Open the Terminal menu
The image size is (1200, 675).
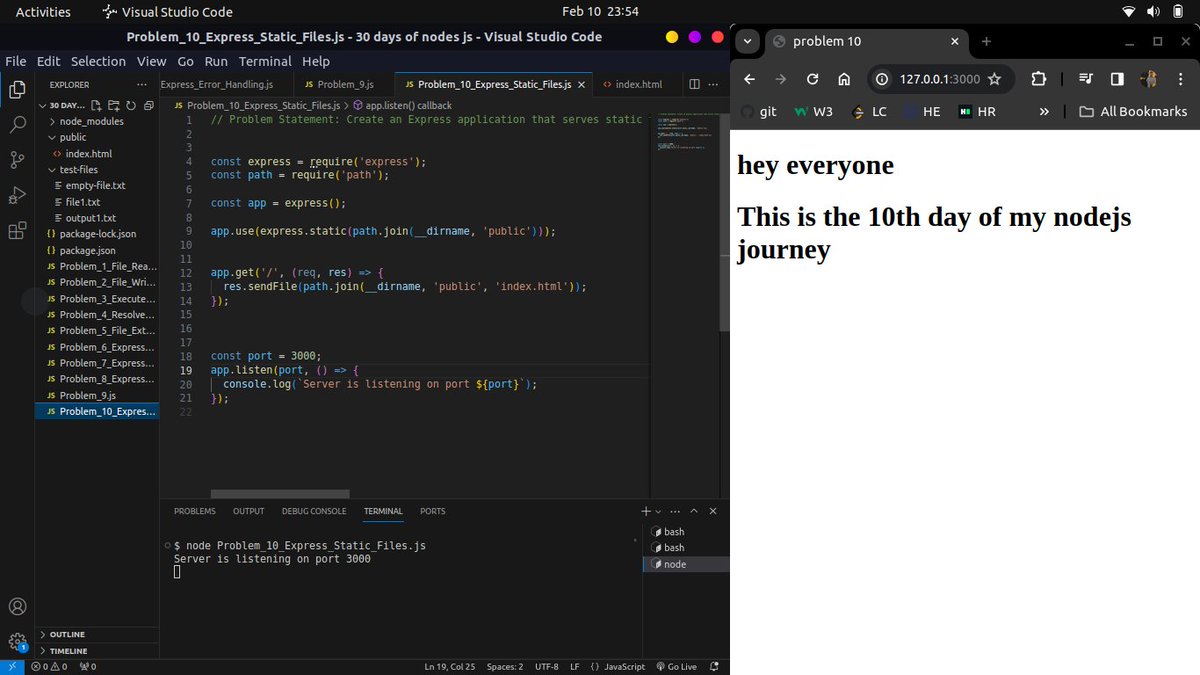point(265,61)
